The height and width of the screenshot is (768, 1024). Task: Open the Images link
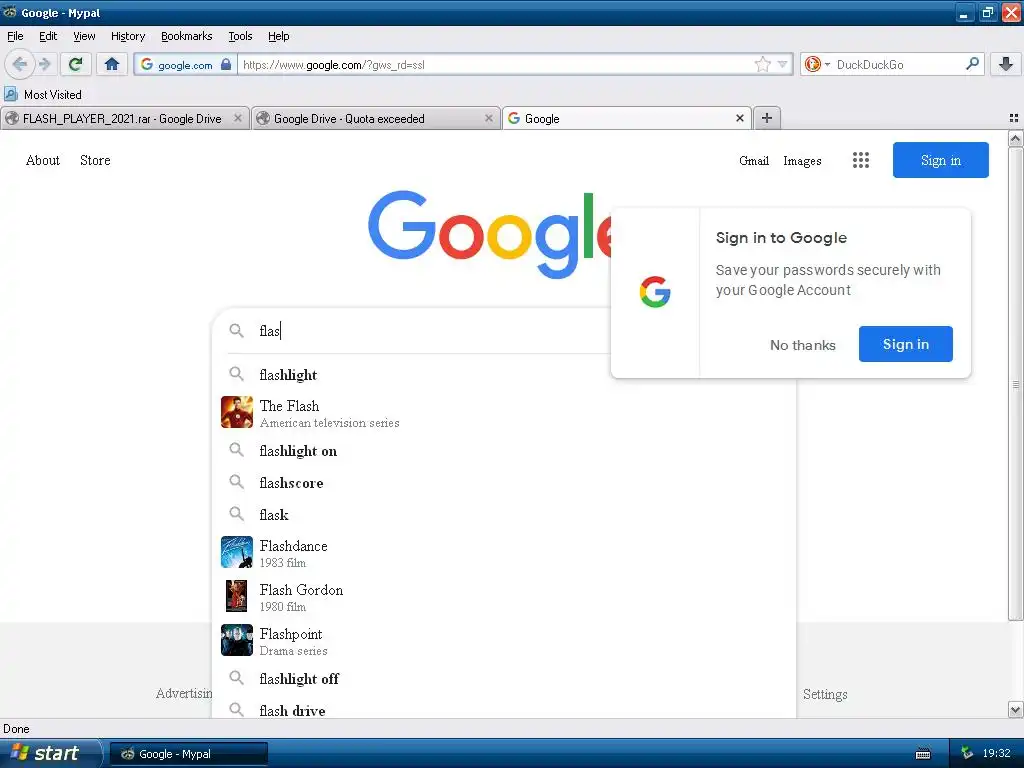(802, 161)
